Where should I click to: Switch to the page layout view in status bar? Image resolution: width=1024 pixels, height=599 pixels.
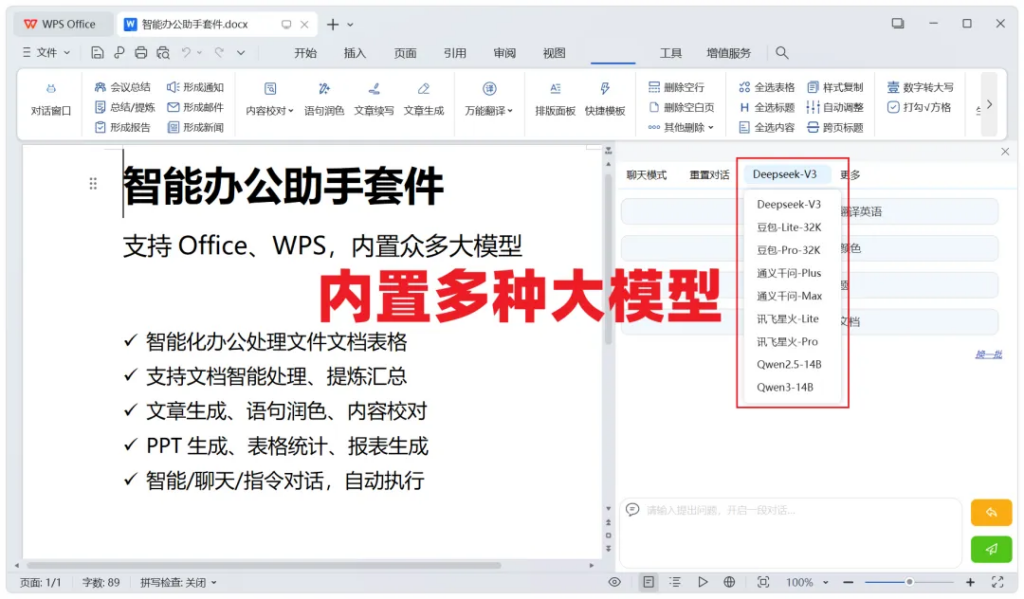(649, 582)
